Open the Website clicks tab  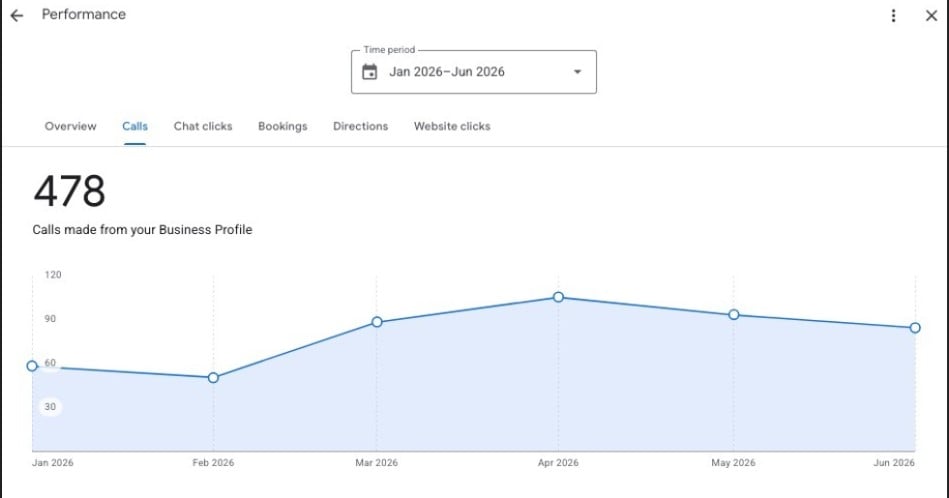[452, 126]
